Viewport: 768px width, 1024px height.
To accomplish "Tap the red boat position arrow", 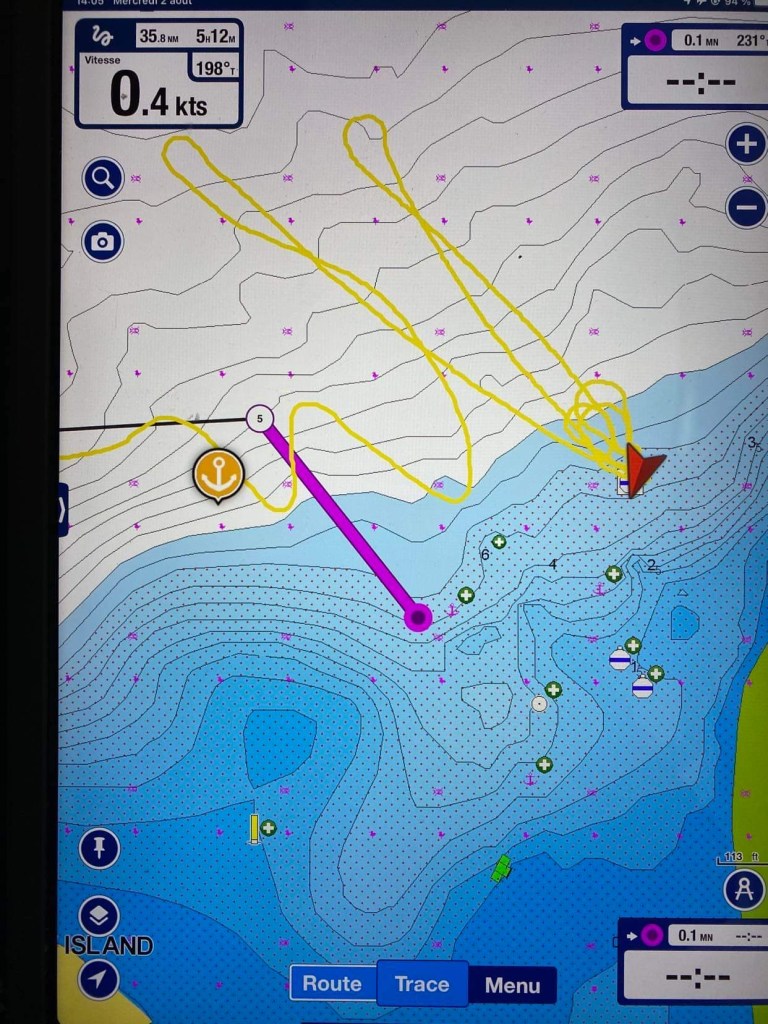I will pyautogui.click(x=641, y=468).
